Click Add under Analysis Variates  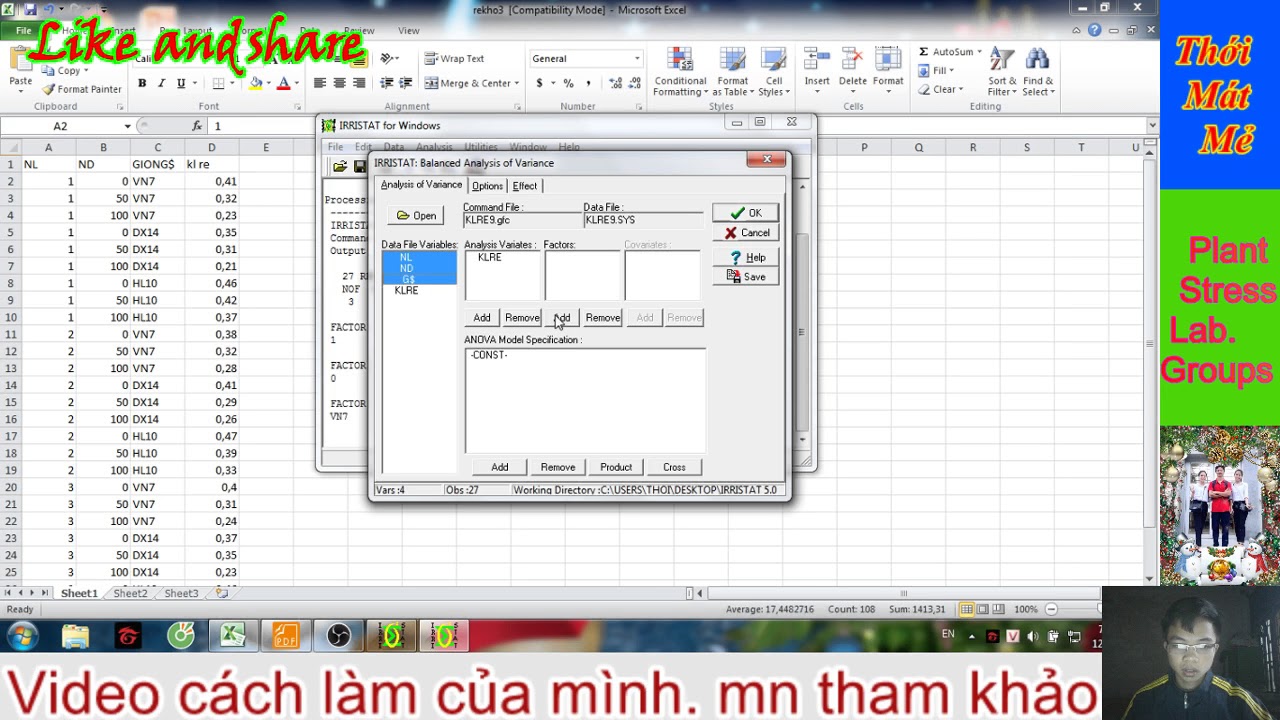[x=482, y=318]
